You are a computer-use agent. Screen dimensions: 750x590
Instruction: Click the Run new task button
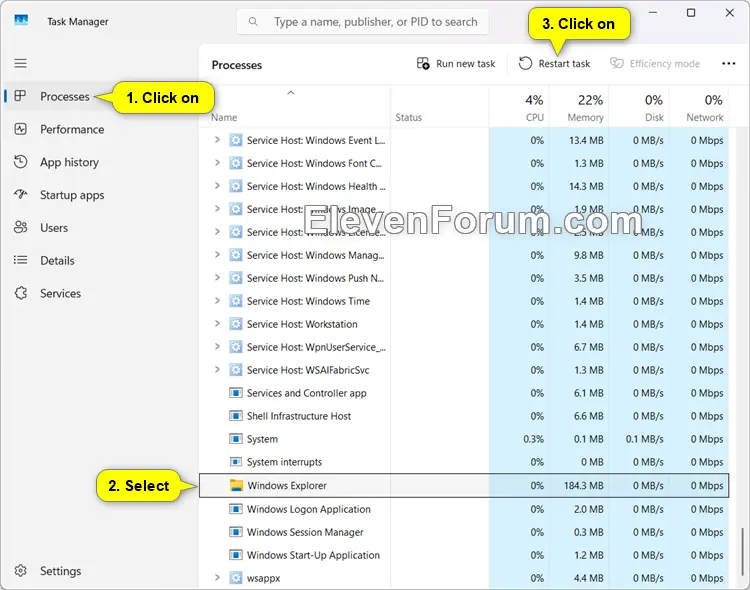pyautogui.click(x=456, y=64)
